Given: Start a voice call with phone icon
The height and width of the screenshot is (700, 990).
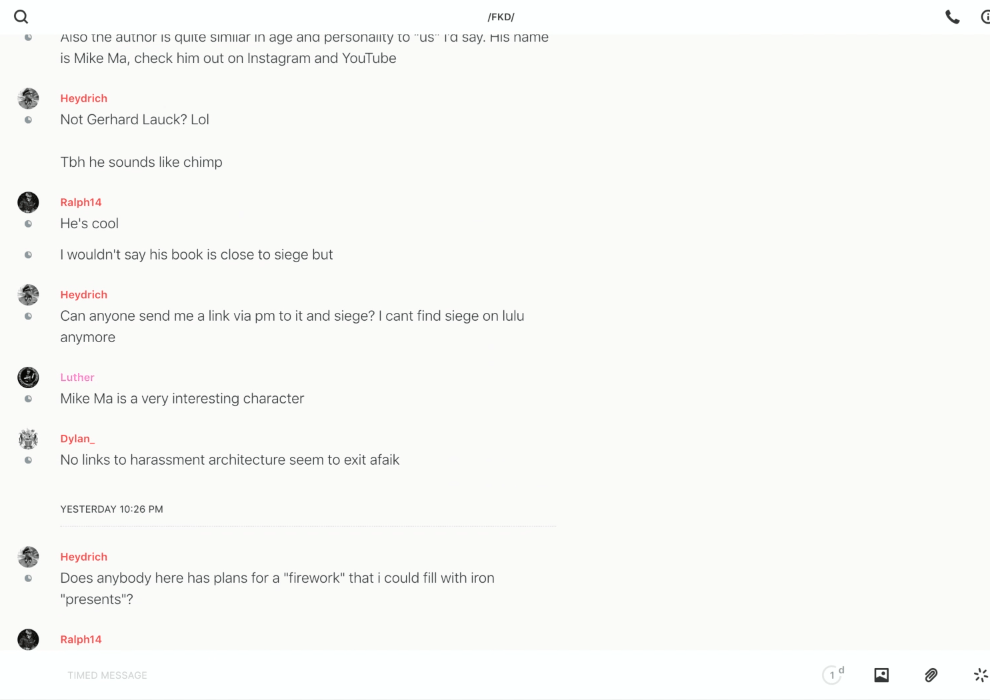Looking at the screenshot, I should pyautogui.click(x=952, y=17).
